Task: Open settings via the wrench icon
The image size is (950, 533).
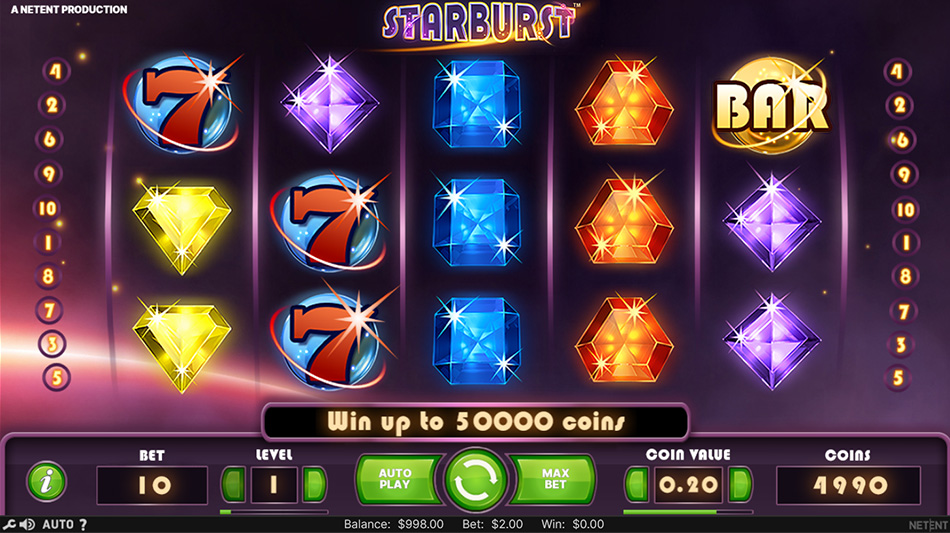Action: [8, 525]
